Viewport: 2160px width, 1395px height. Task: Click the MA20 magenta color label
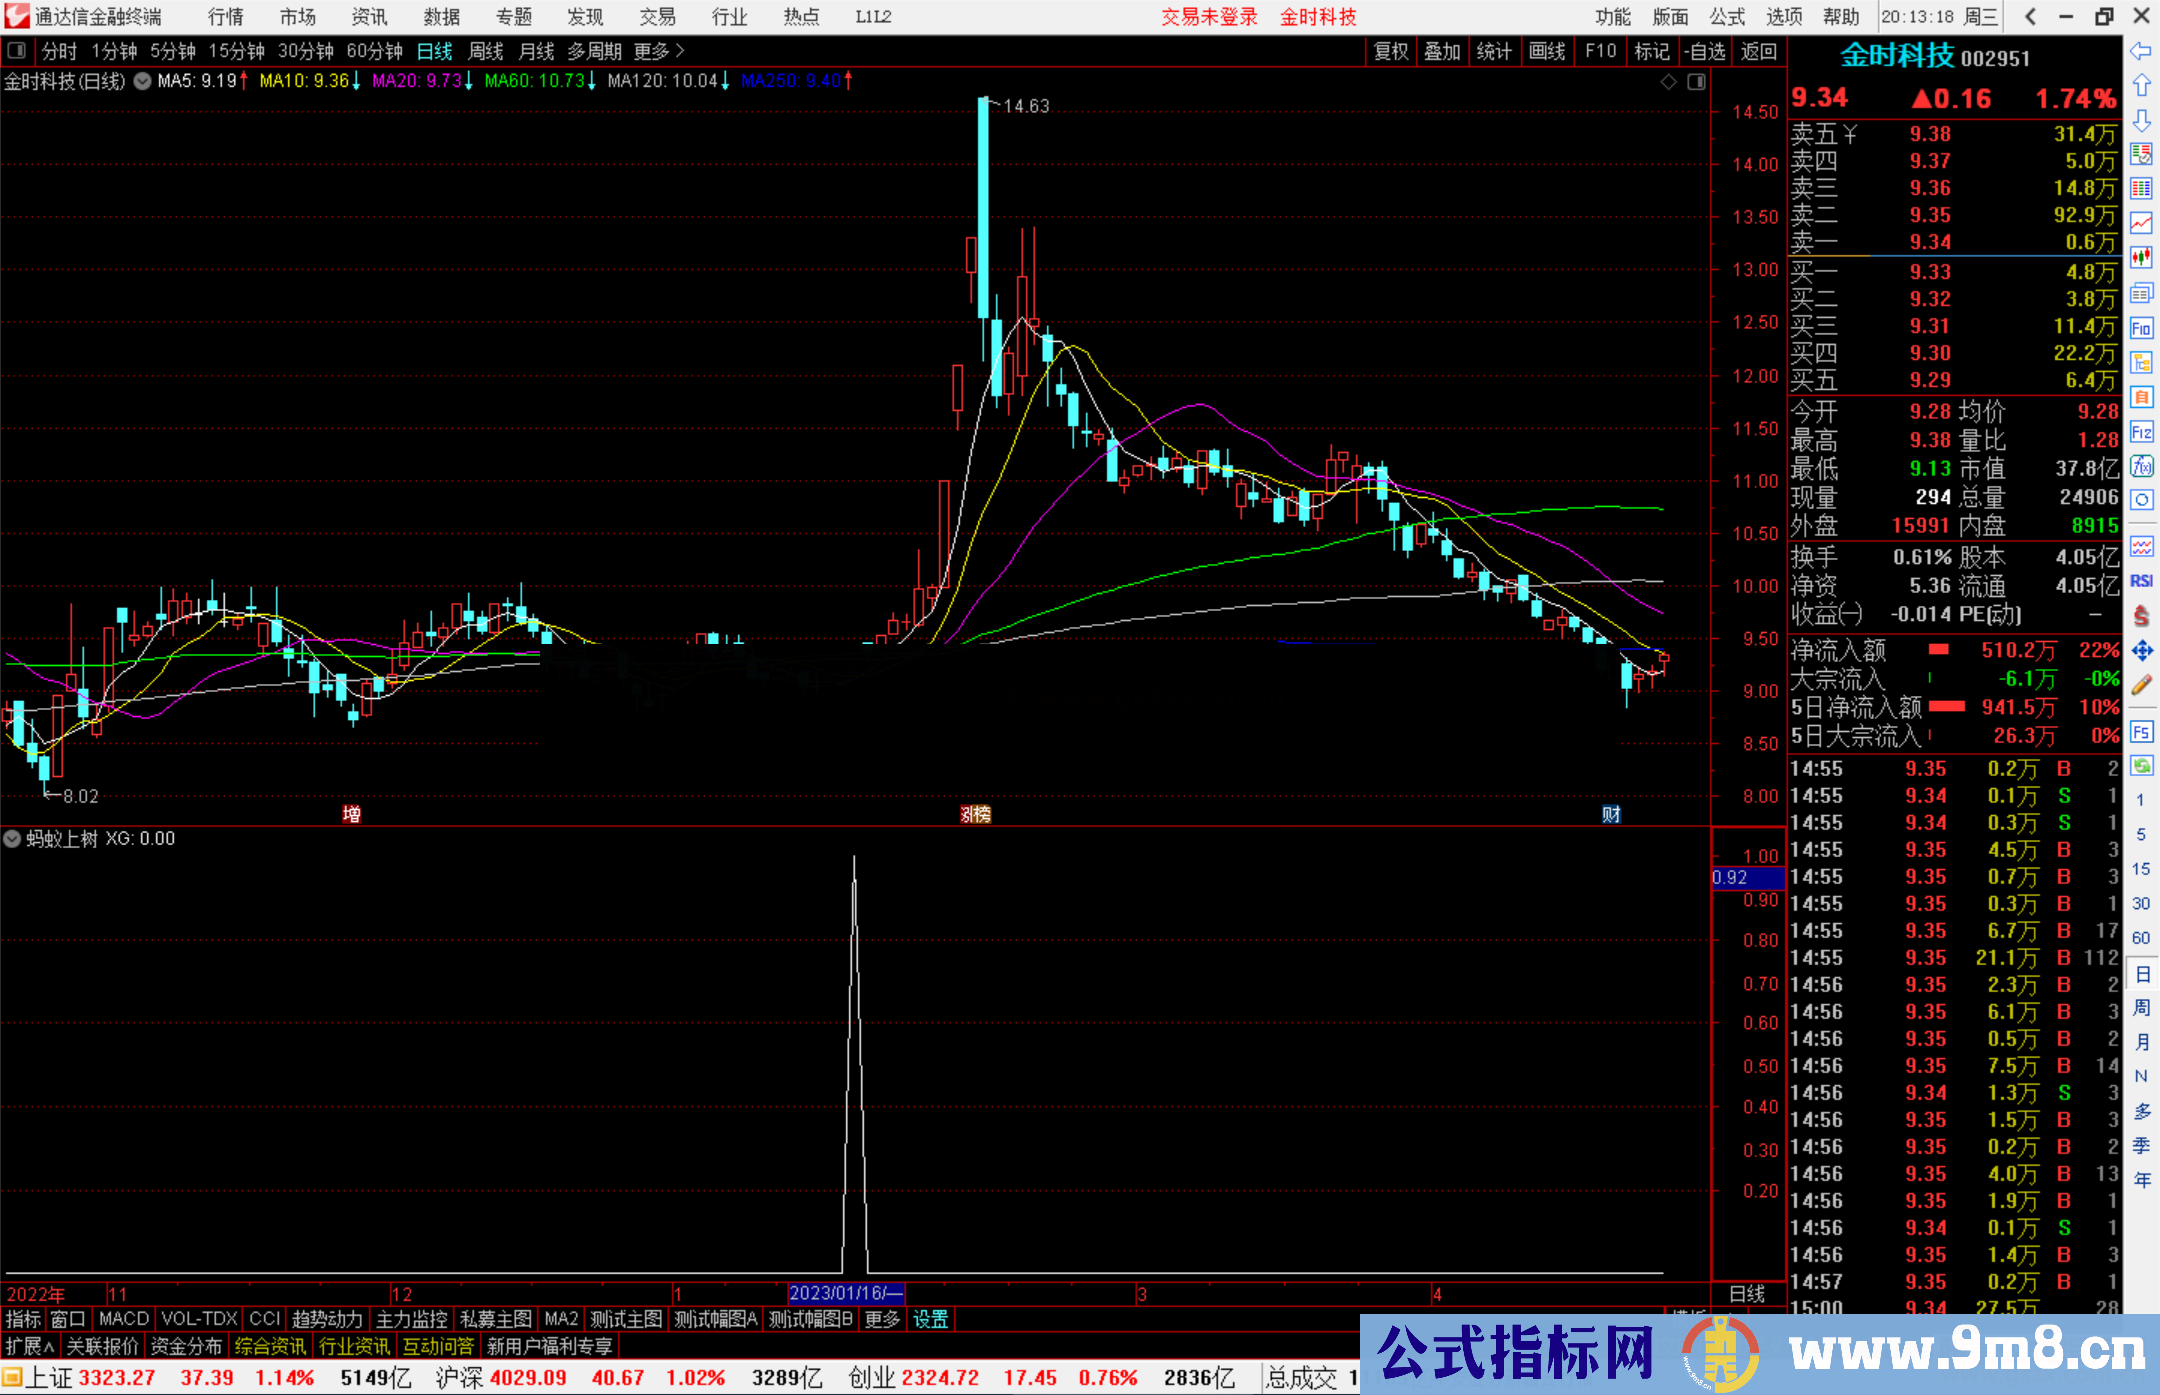click(417, 81)
